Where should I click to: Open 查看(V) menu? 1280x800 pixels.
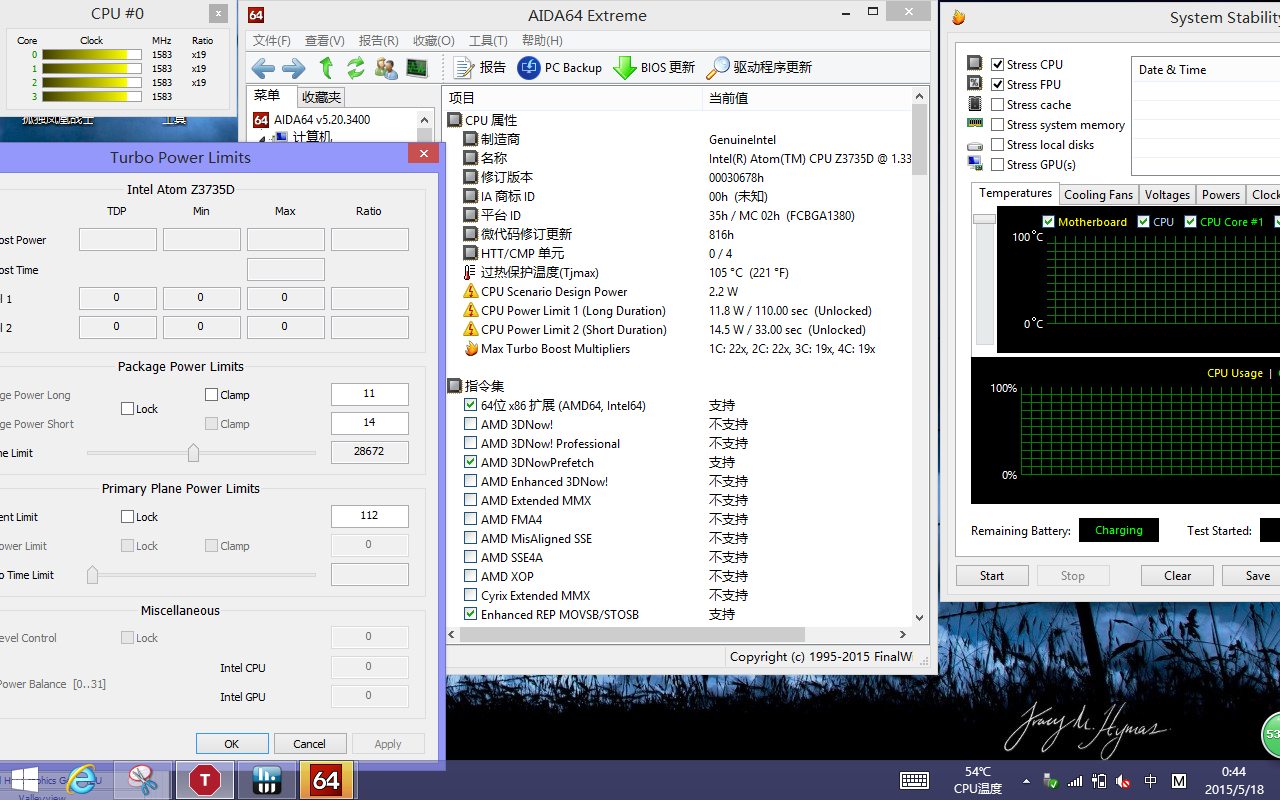(325, 41)
